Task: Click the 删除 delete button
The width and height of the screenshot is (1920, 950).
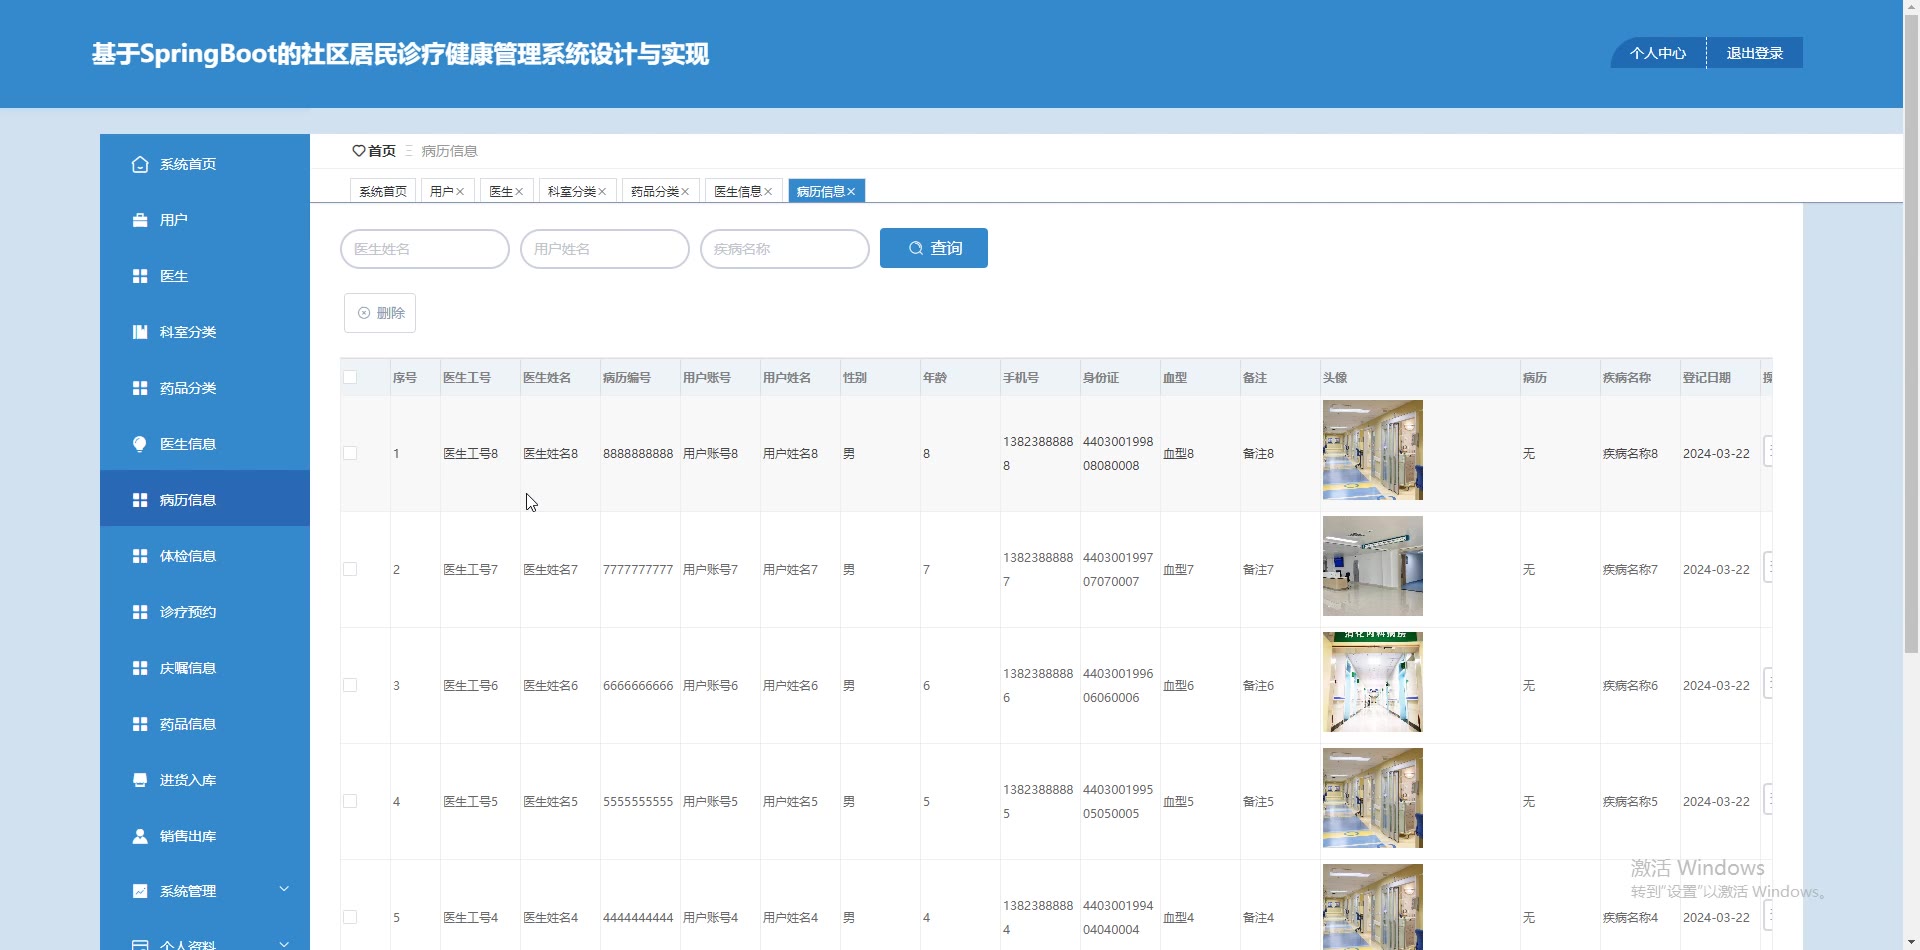Action: coord(380,313)
